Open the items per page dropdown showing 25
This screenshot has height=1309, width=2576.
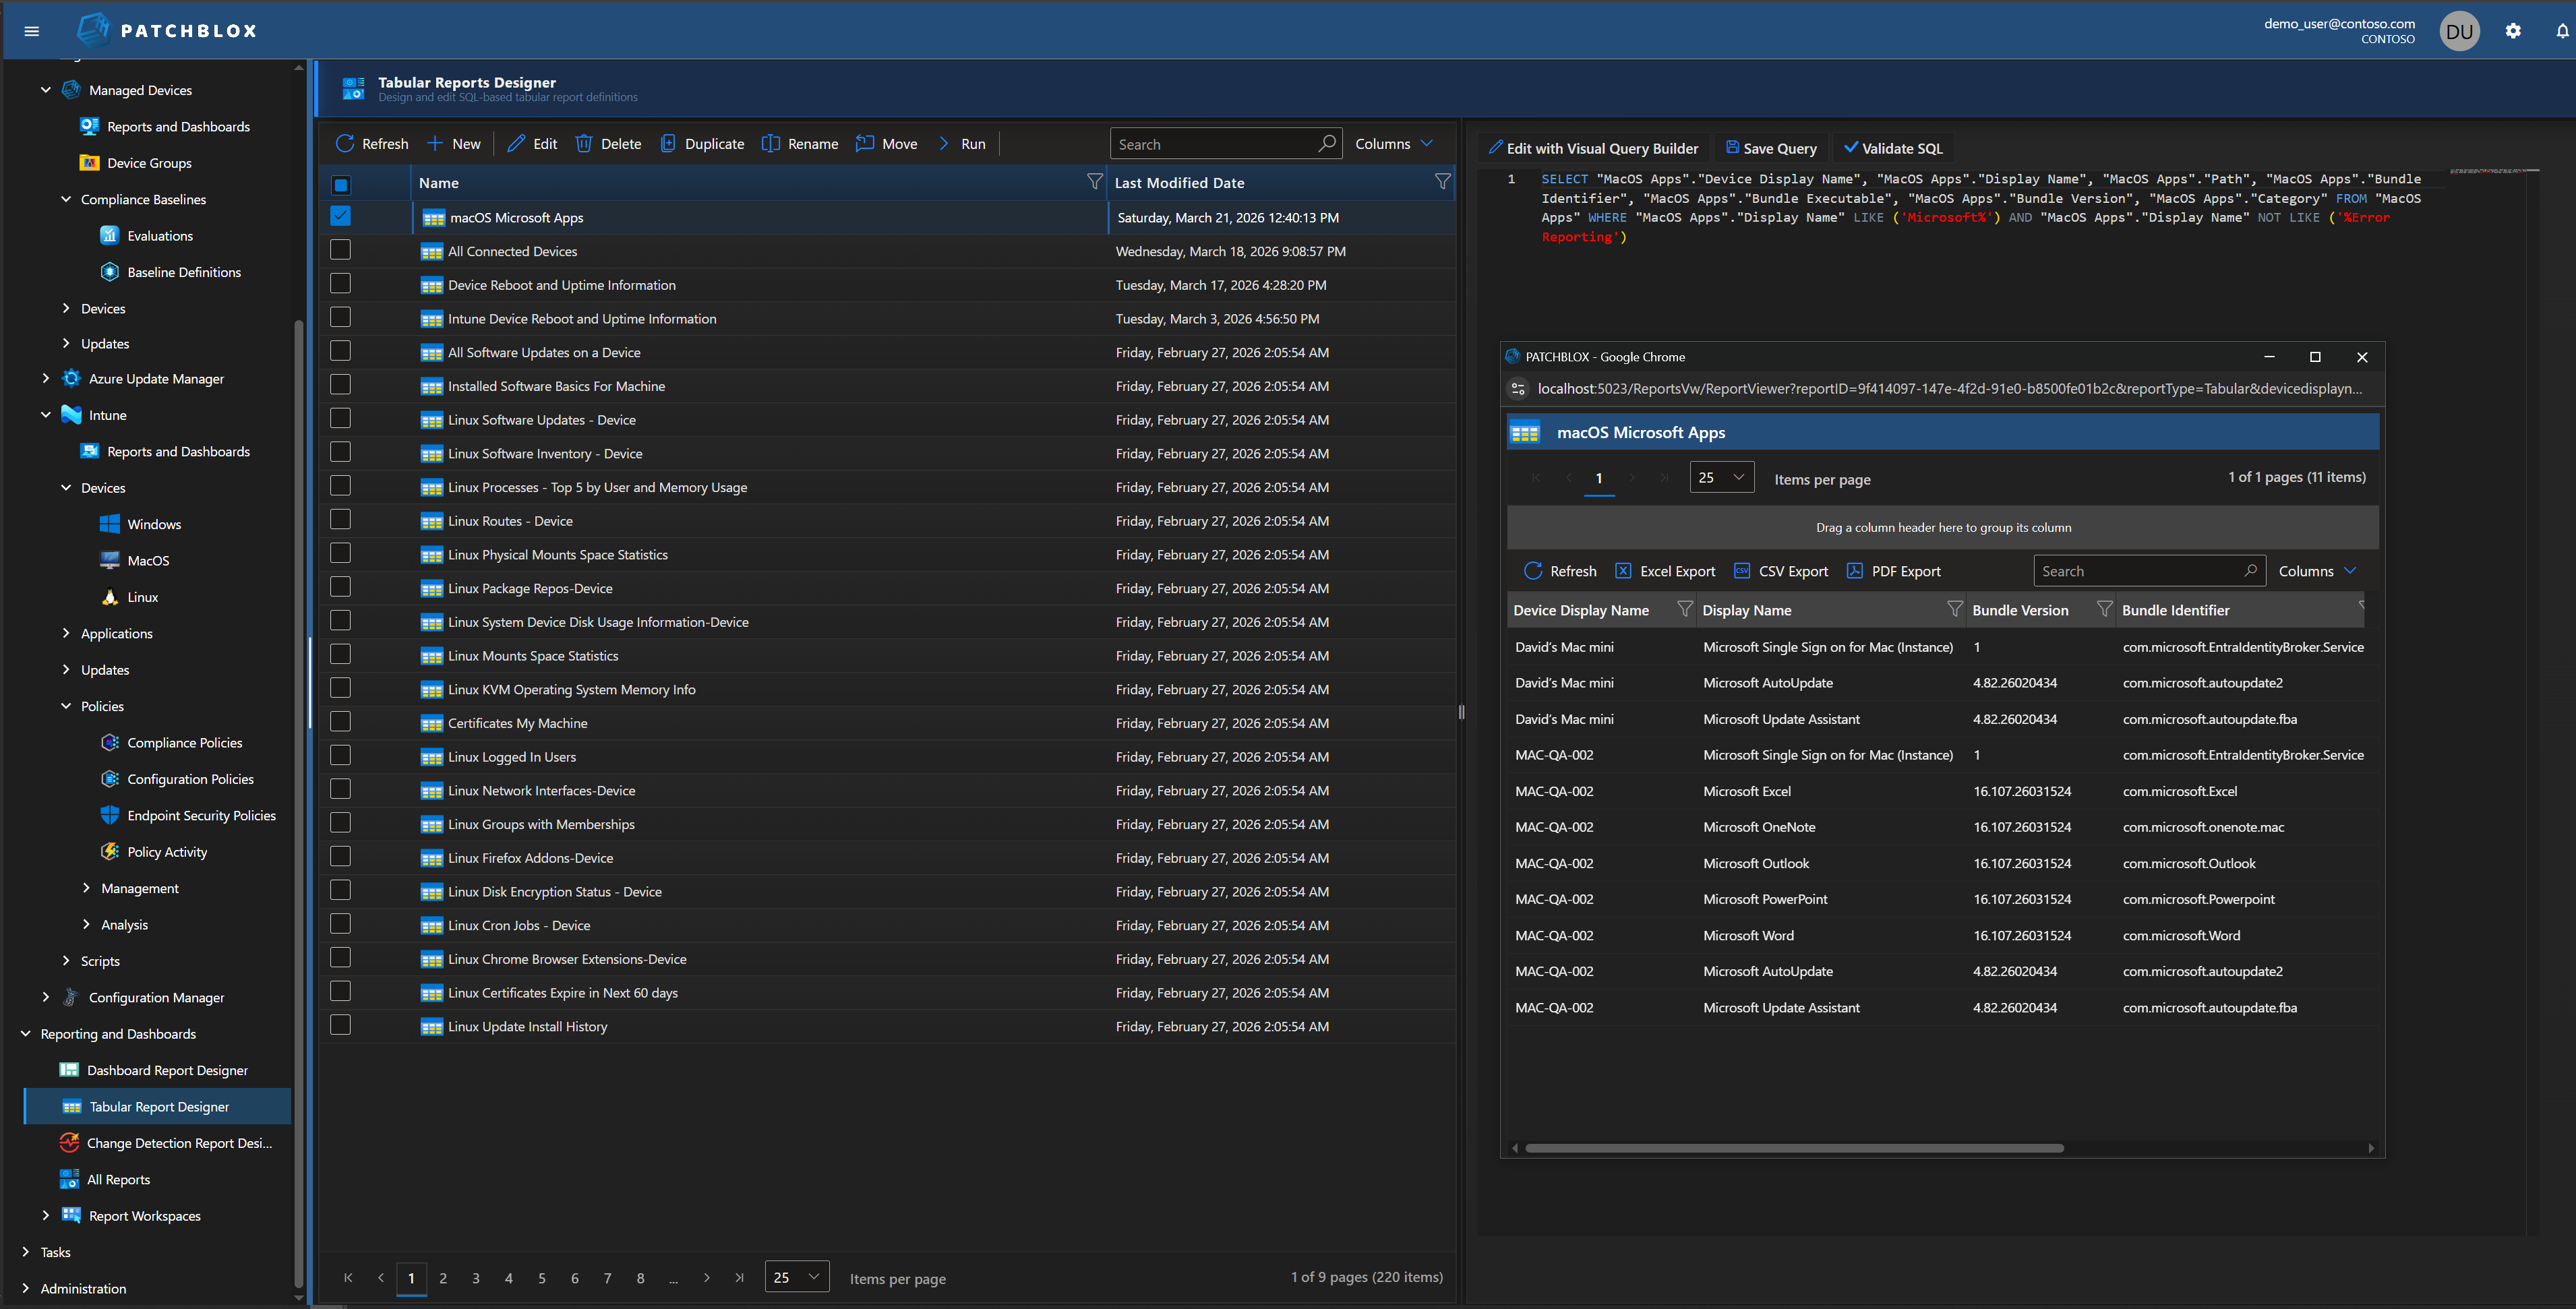[797, 1277]
